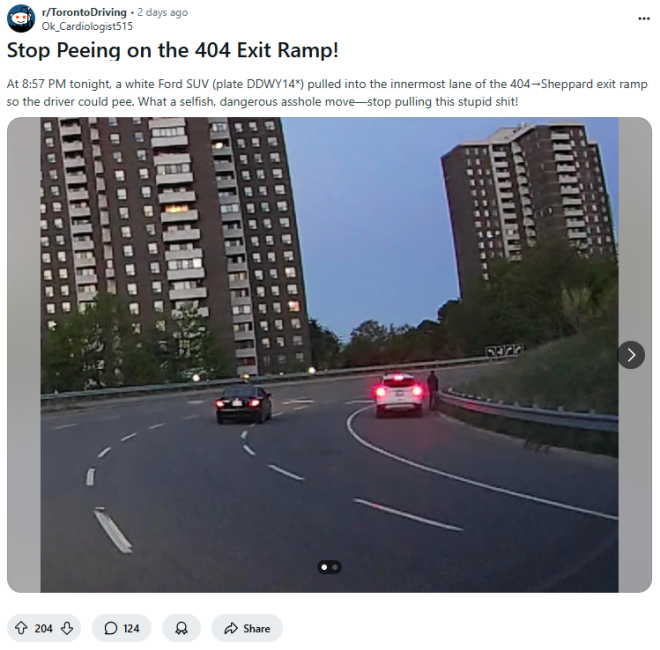
Task: Click the person standing beside the guardrail
Action: (x=433, y=389)
